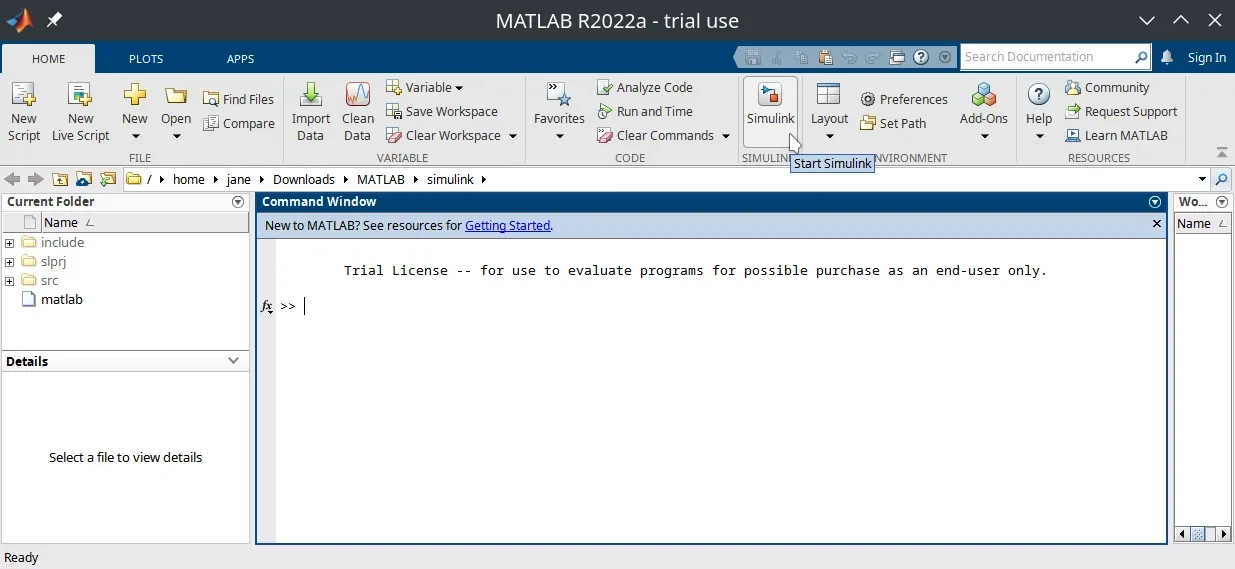Expand the include folder

[x=10, y=243]
